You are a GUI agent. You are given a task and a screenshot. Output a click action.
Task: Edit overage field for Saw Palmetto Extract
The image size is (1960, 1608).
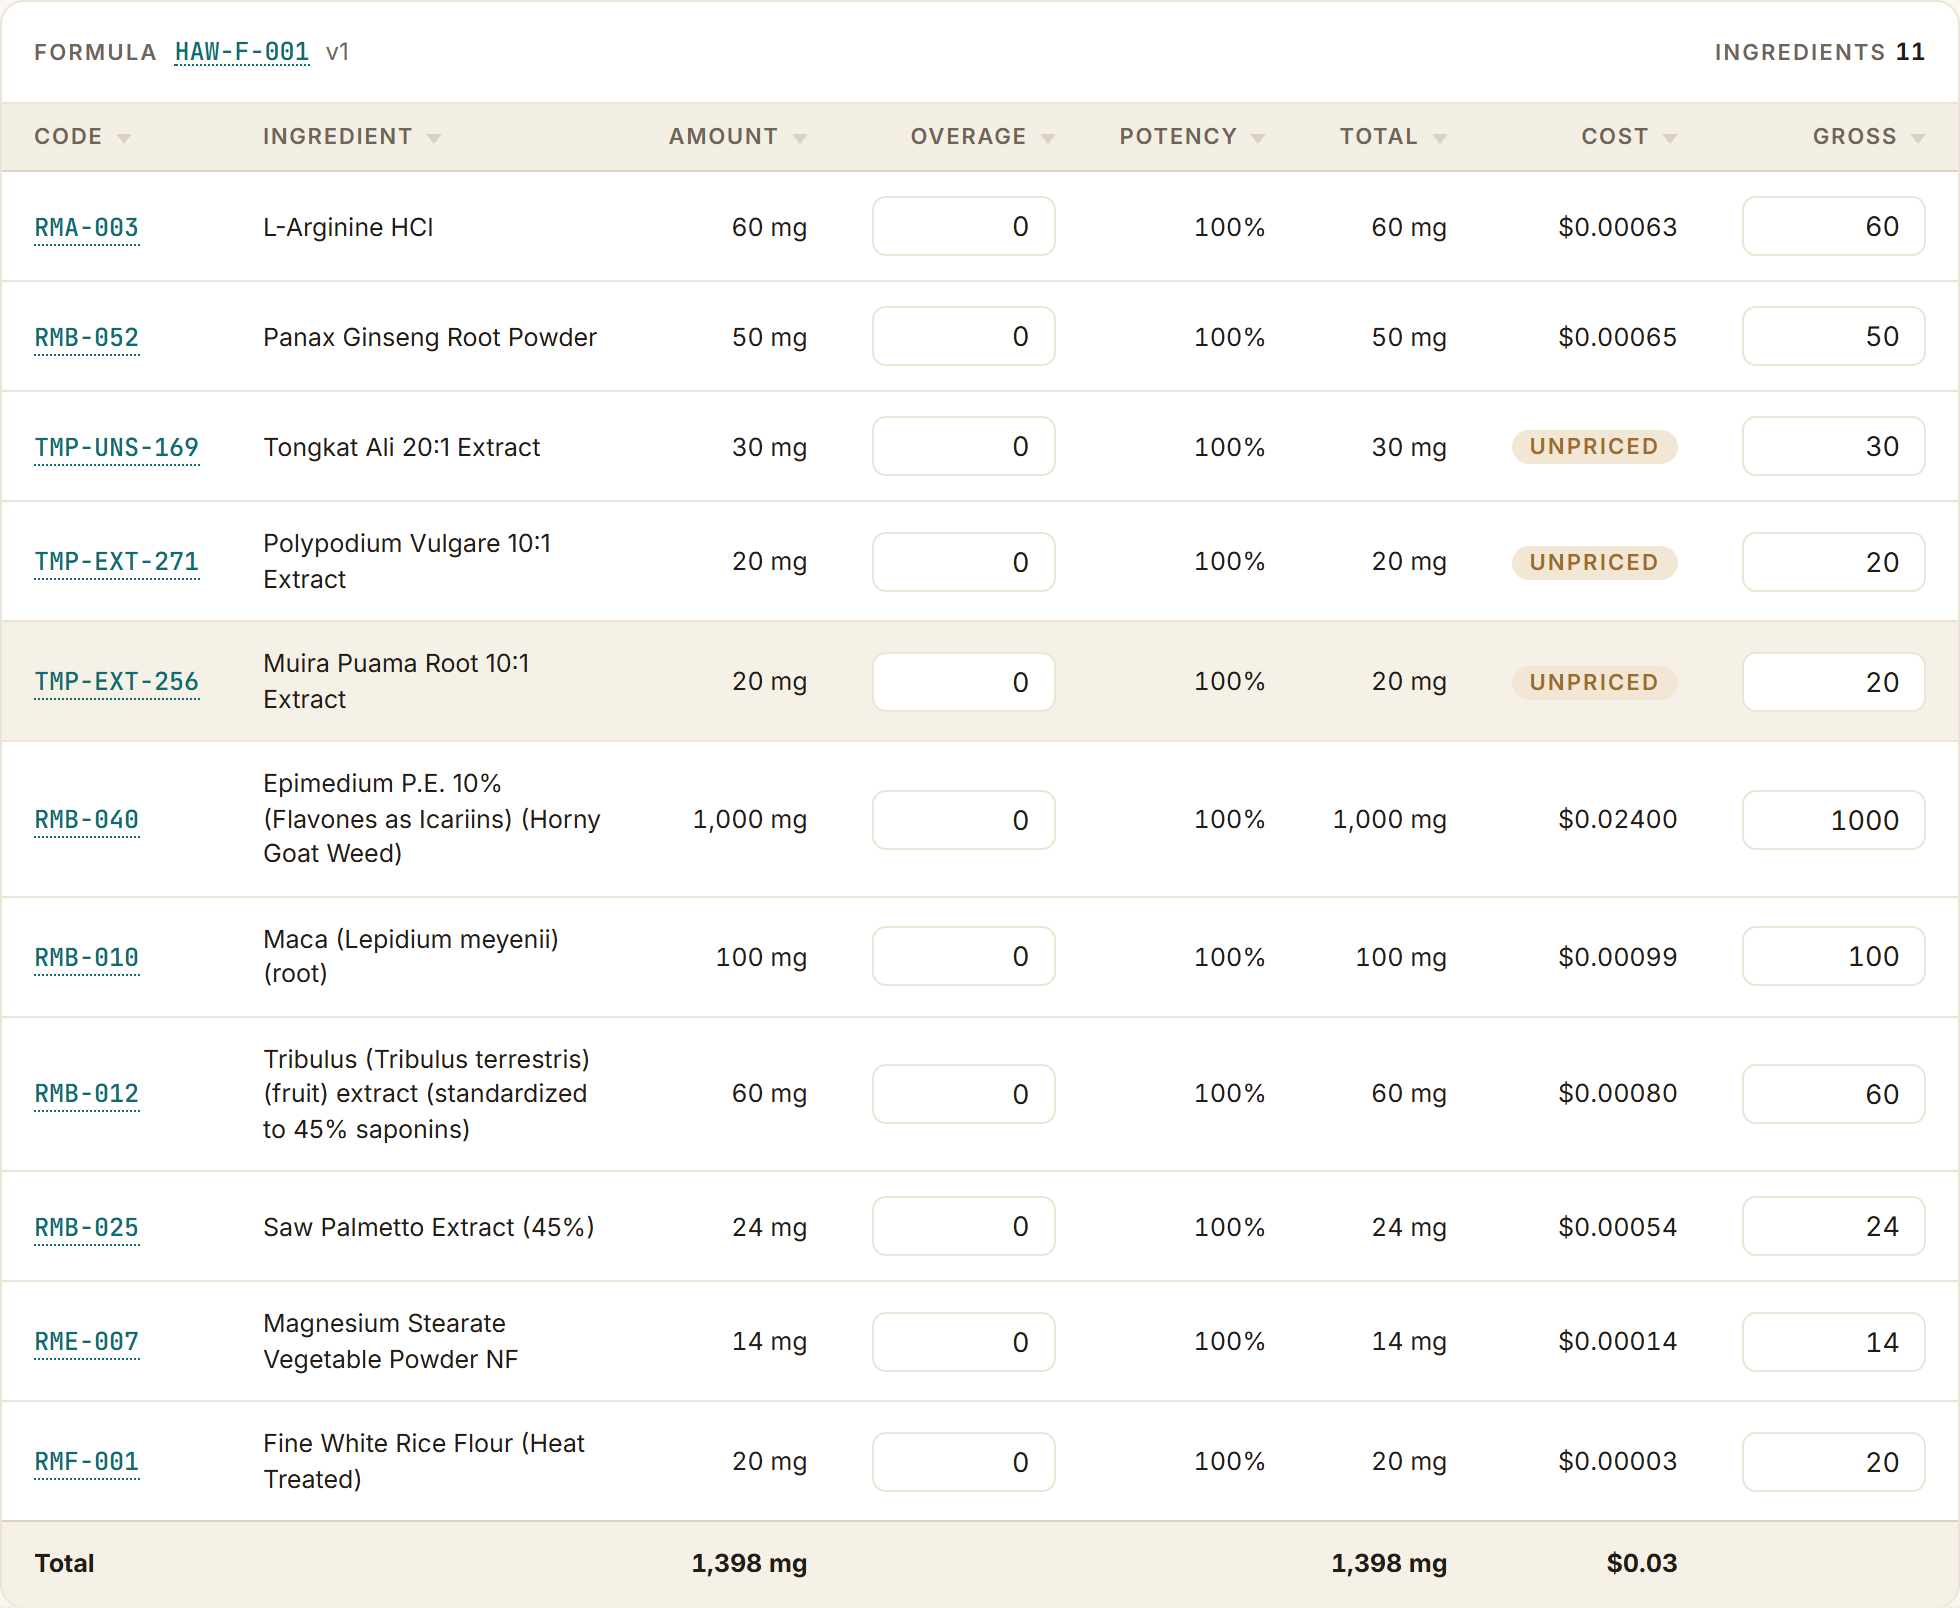tap(964, 1226)
